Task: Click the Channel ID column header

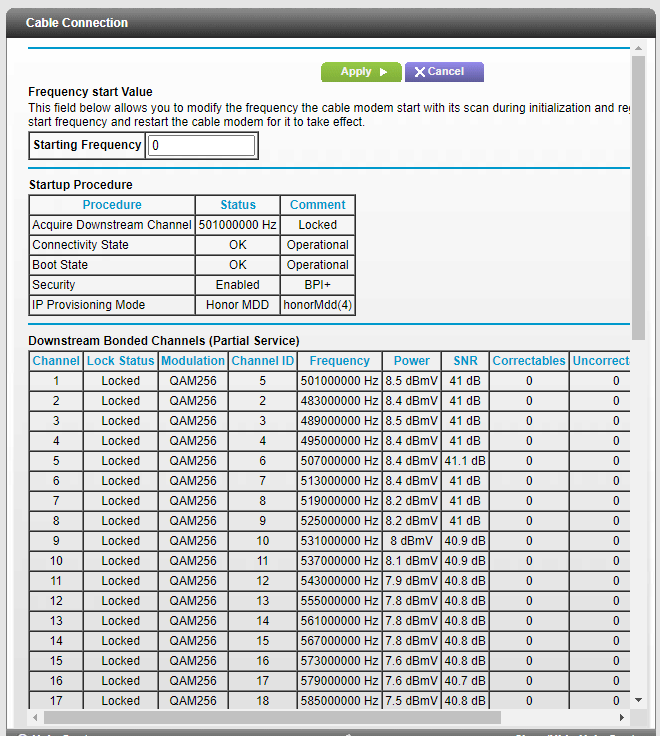Action: tap(262, 361)
